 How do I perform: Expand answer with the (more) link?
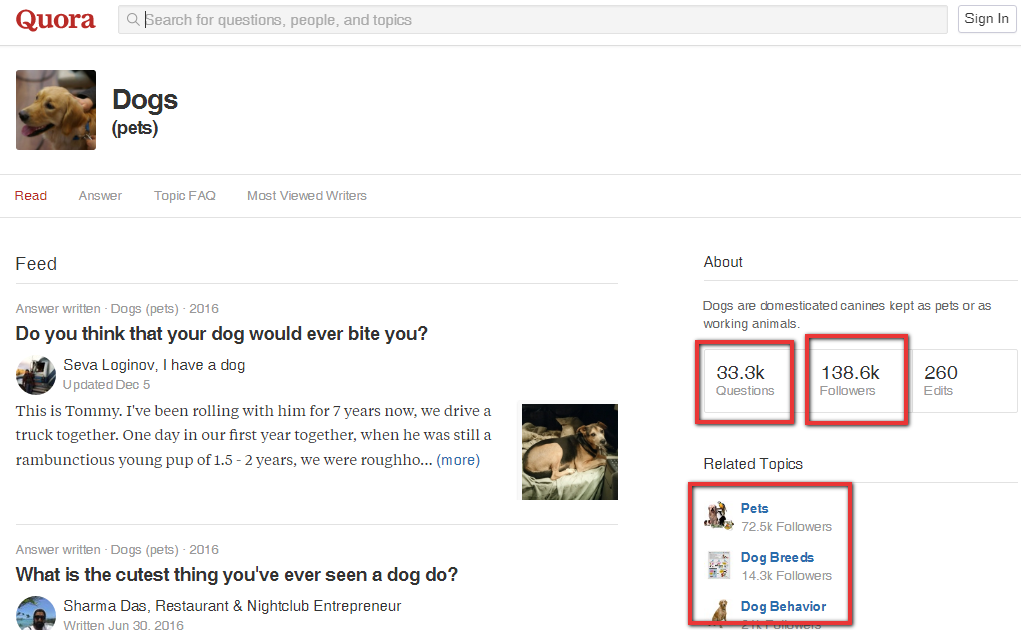tap(458, 460)
